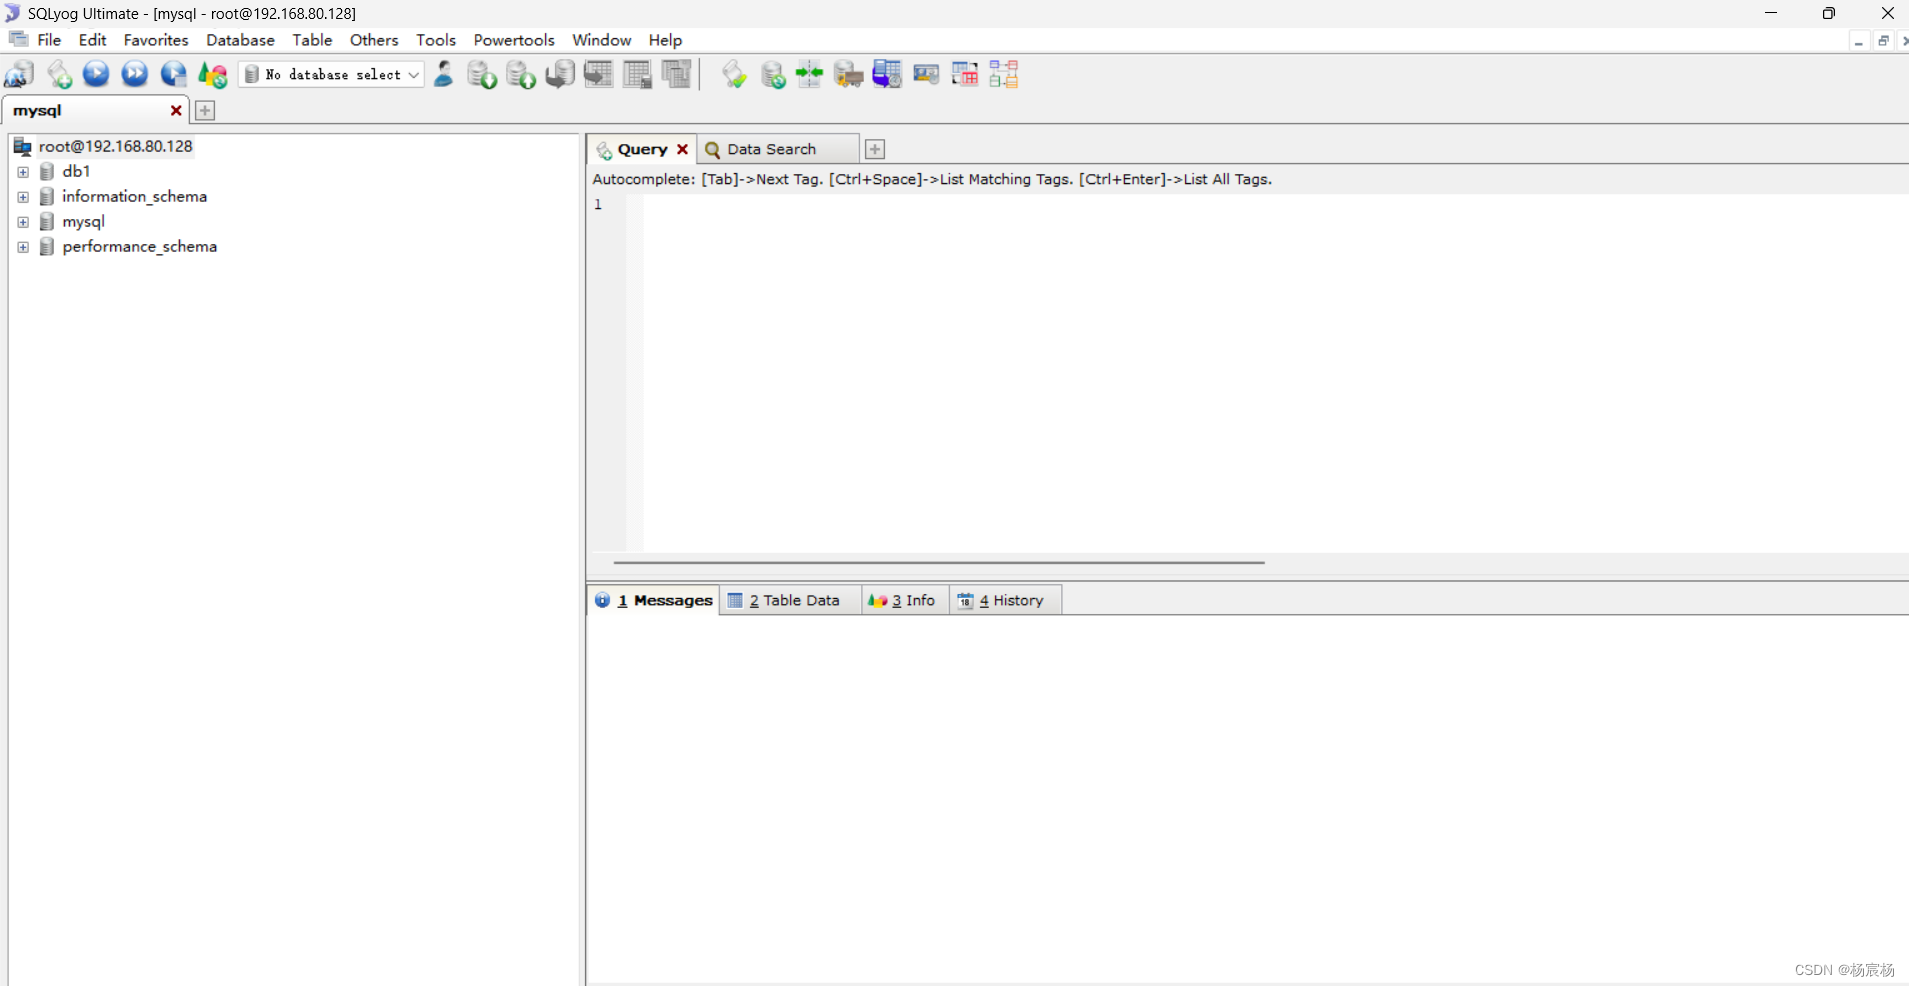The width and height of the screenshot is (1909, 986).
Task: Open the Others menu
Action: point(374,40)
